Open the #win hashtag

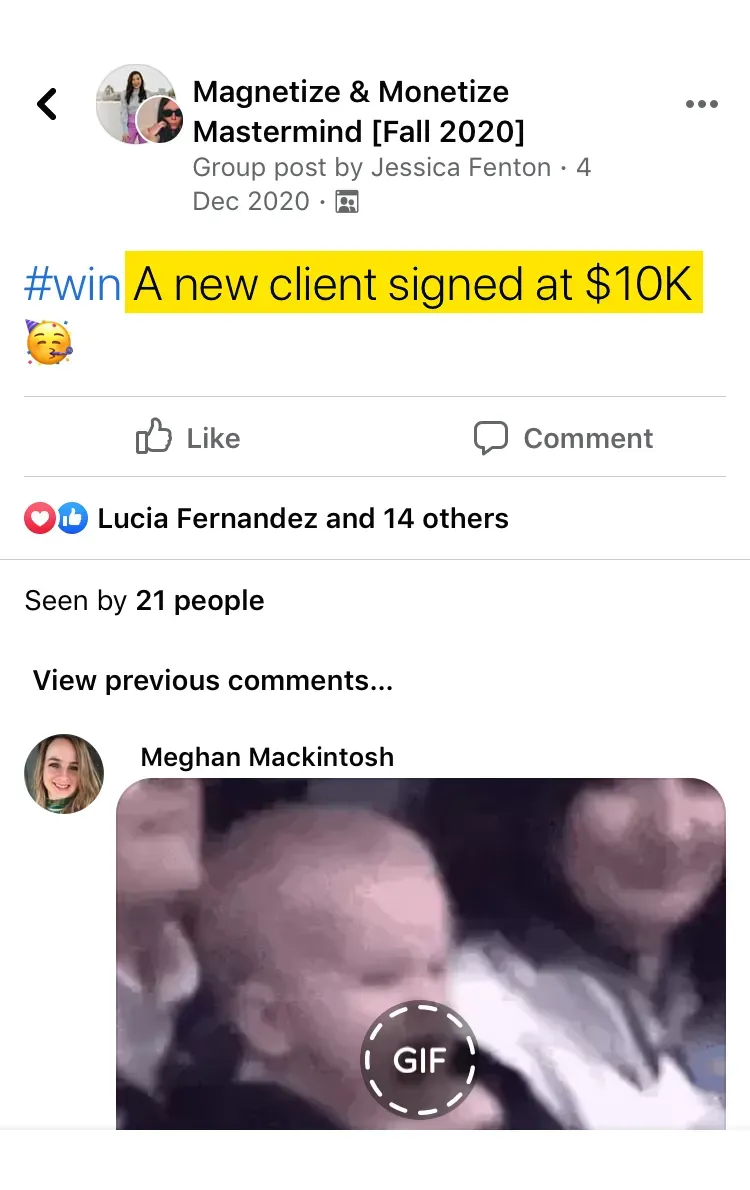coord(72,285)
